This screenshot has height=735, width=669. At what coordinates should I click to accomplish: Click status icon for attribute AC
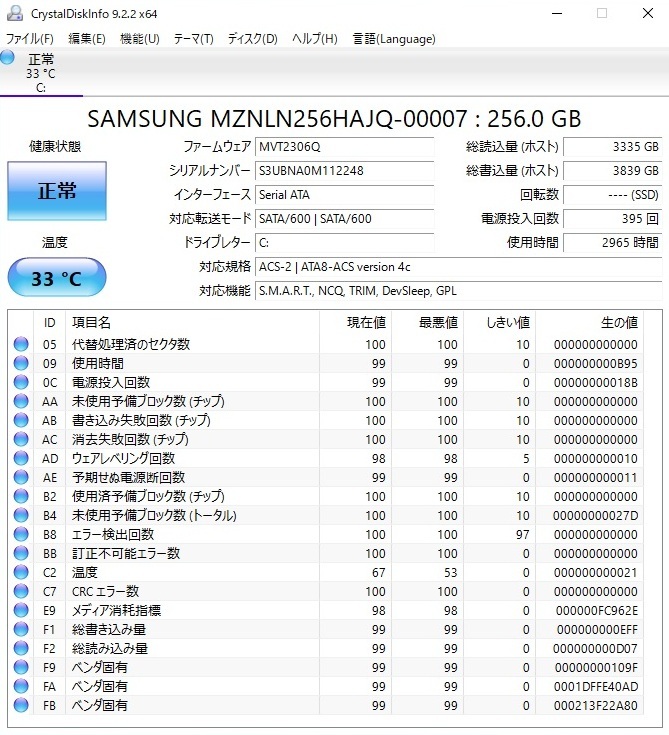pyautogui.click(x=21, y=439)
